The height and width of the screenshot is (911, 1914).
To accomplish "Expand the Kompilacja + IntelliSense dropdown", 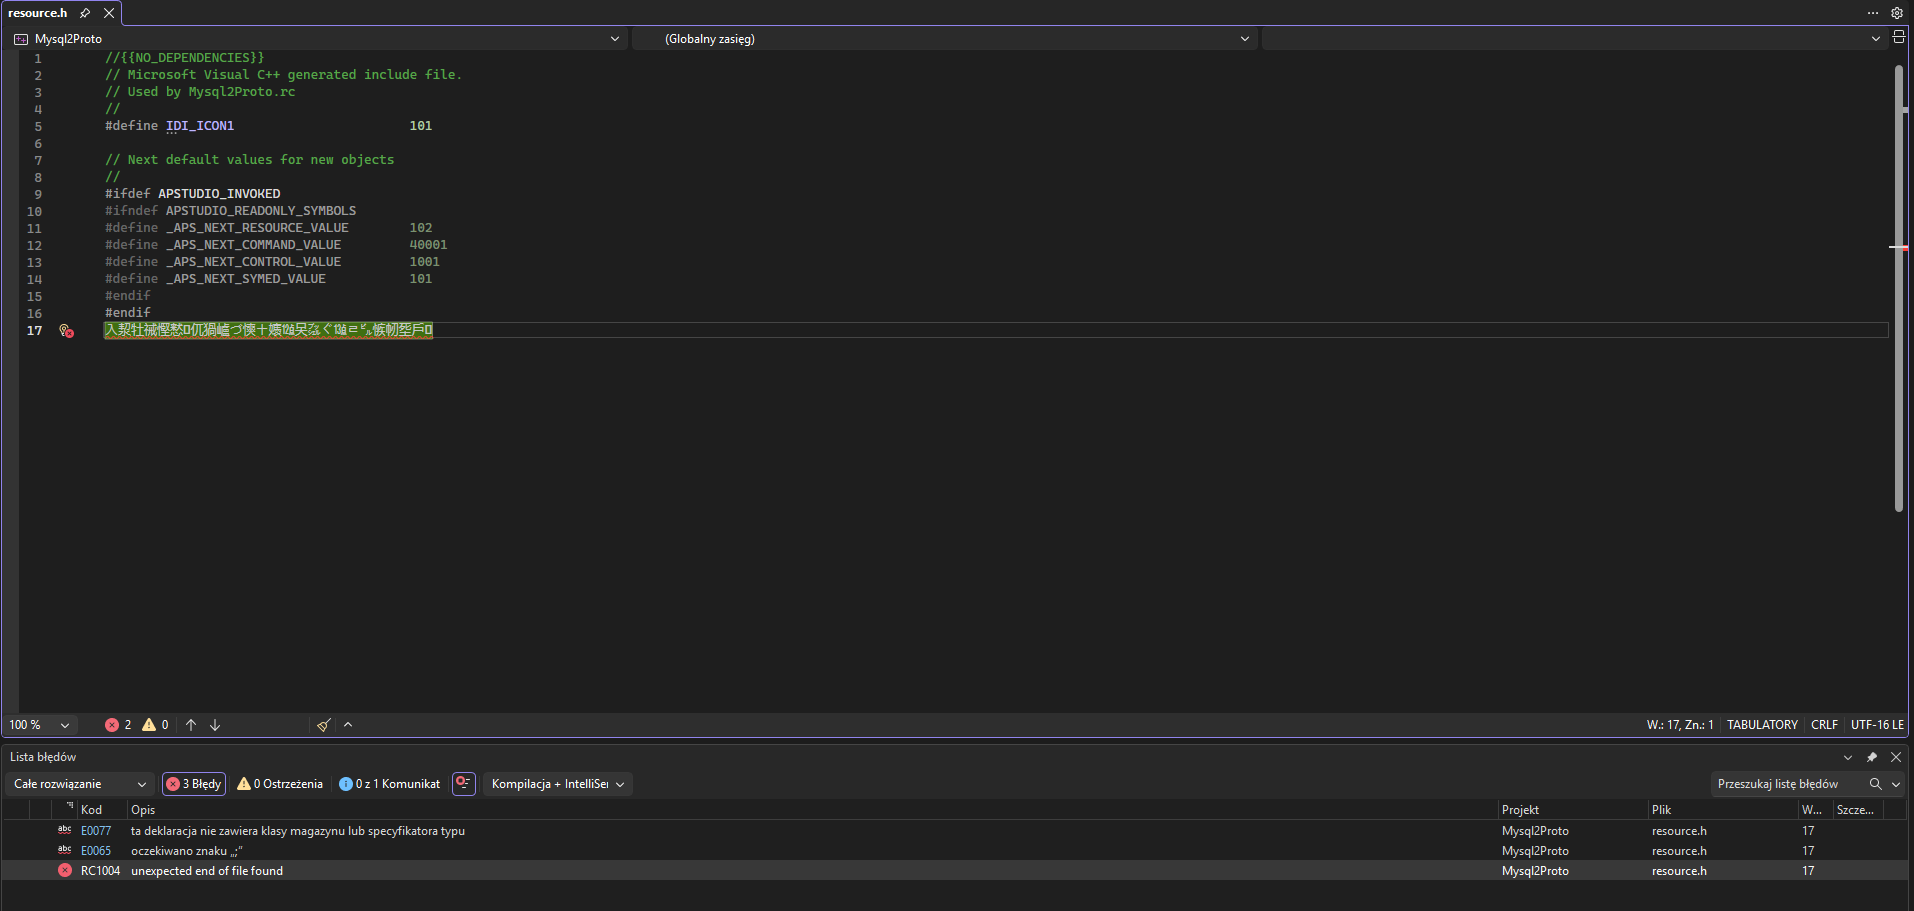I will [x=558, y=784].
